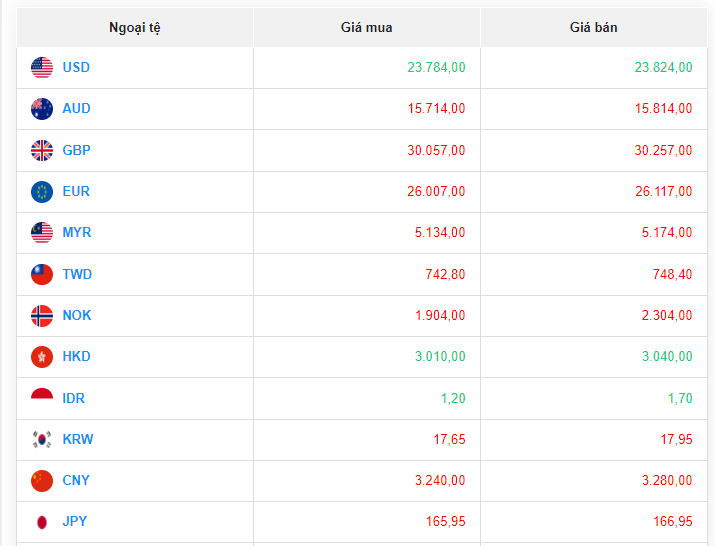715x546 pixels.
Task: Click the NOK sell price 2.304,00
Action: (x=663, y=316)
